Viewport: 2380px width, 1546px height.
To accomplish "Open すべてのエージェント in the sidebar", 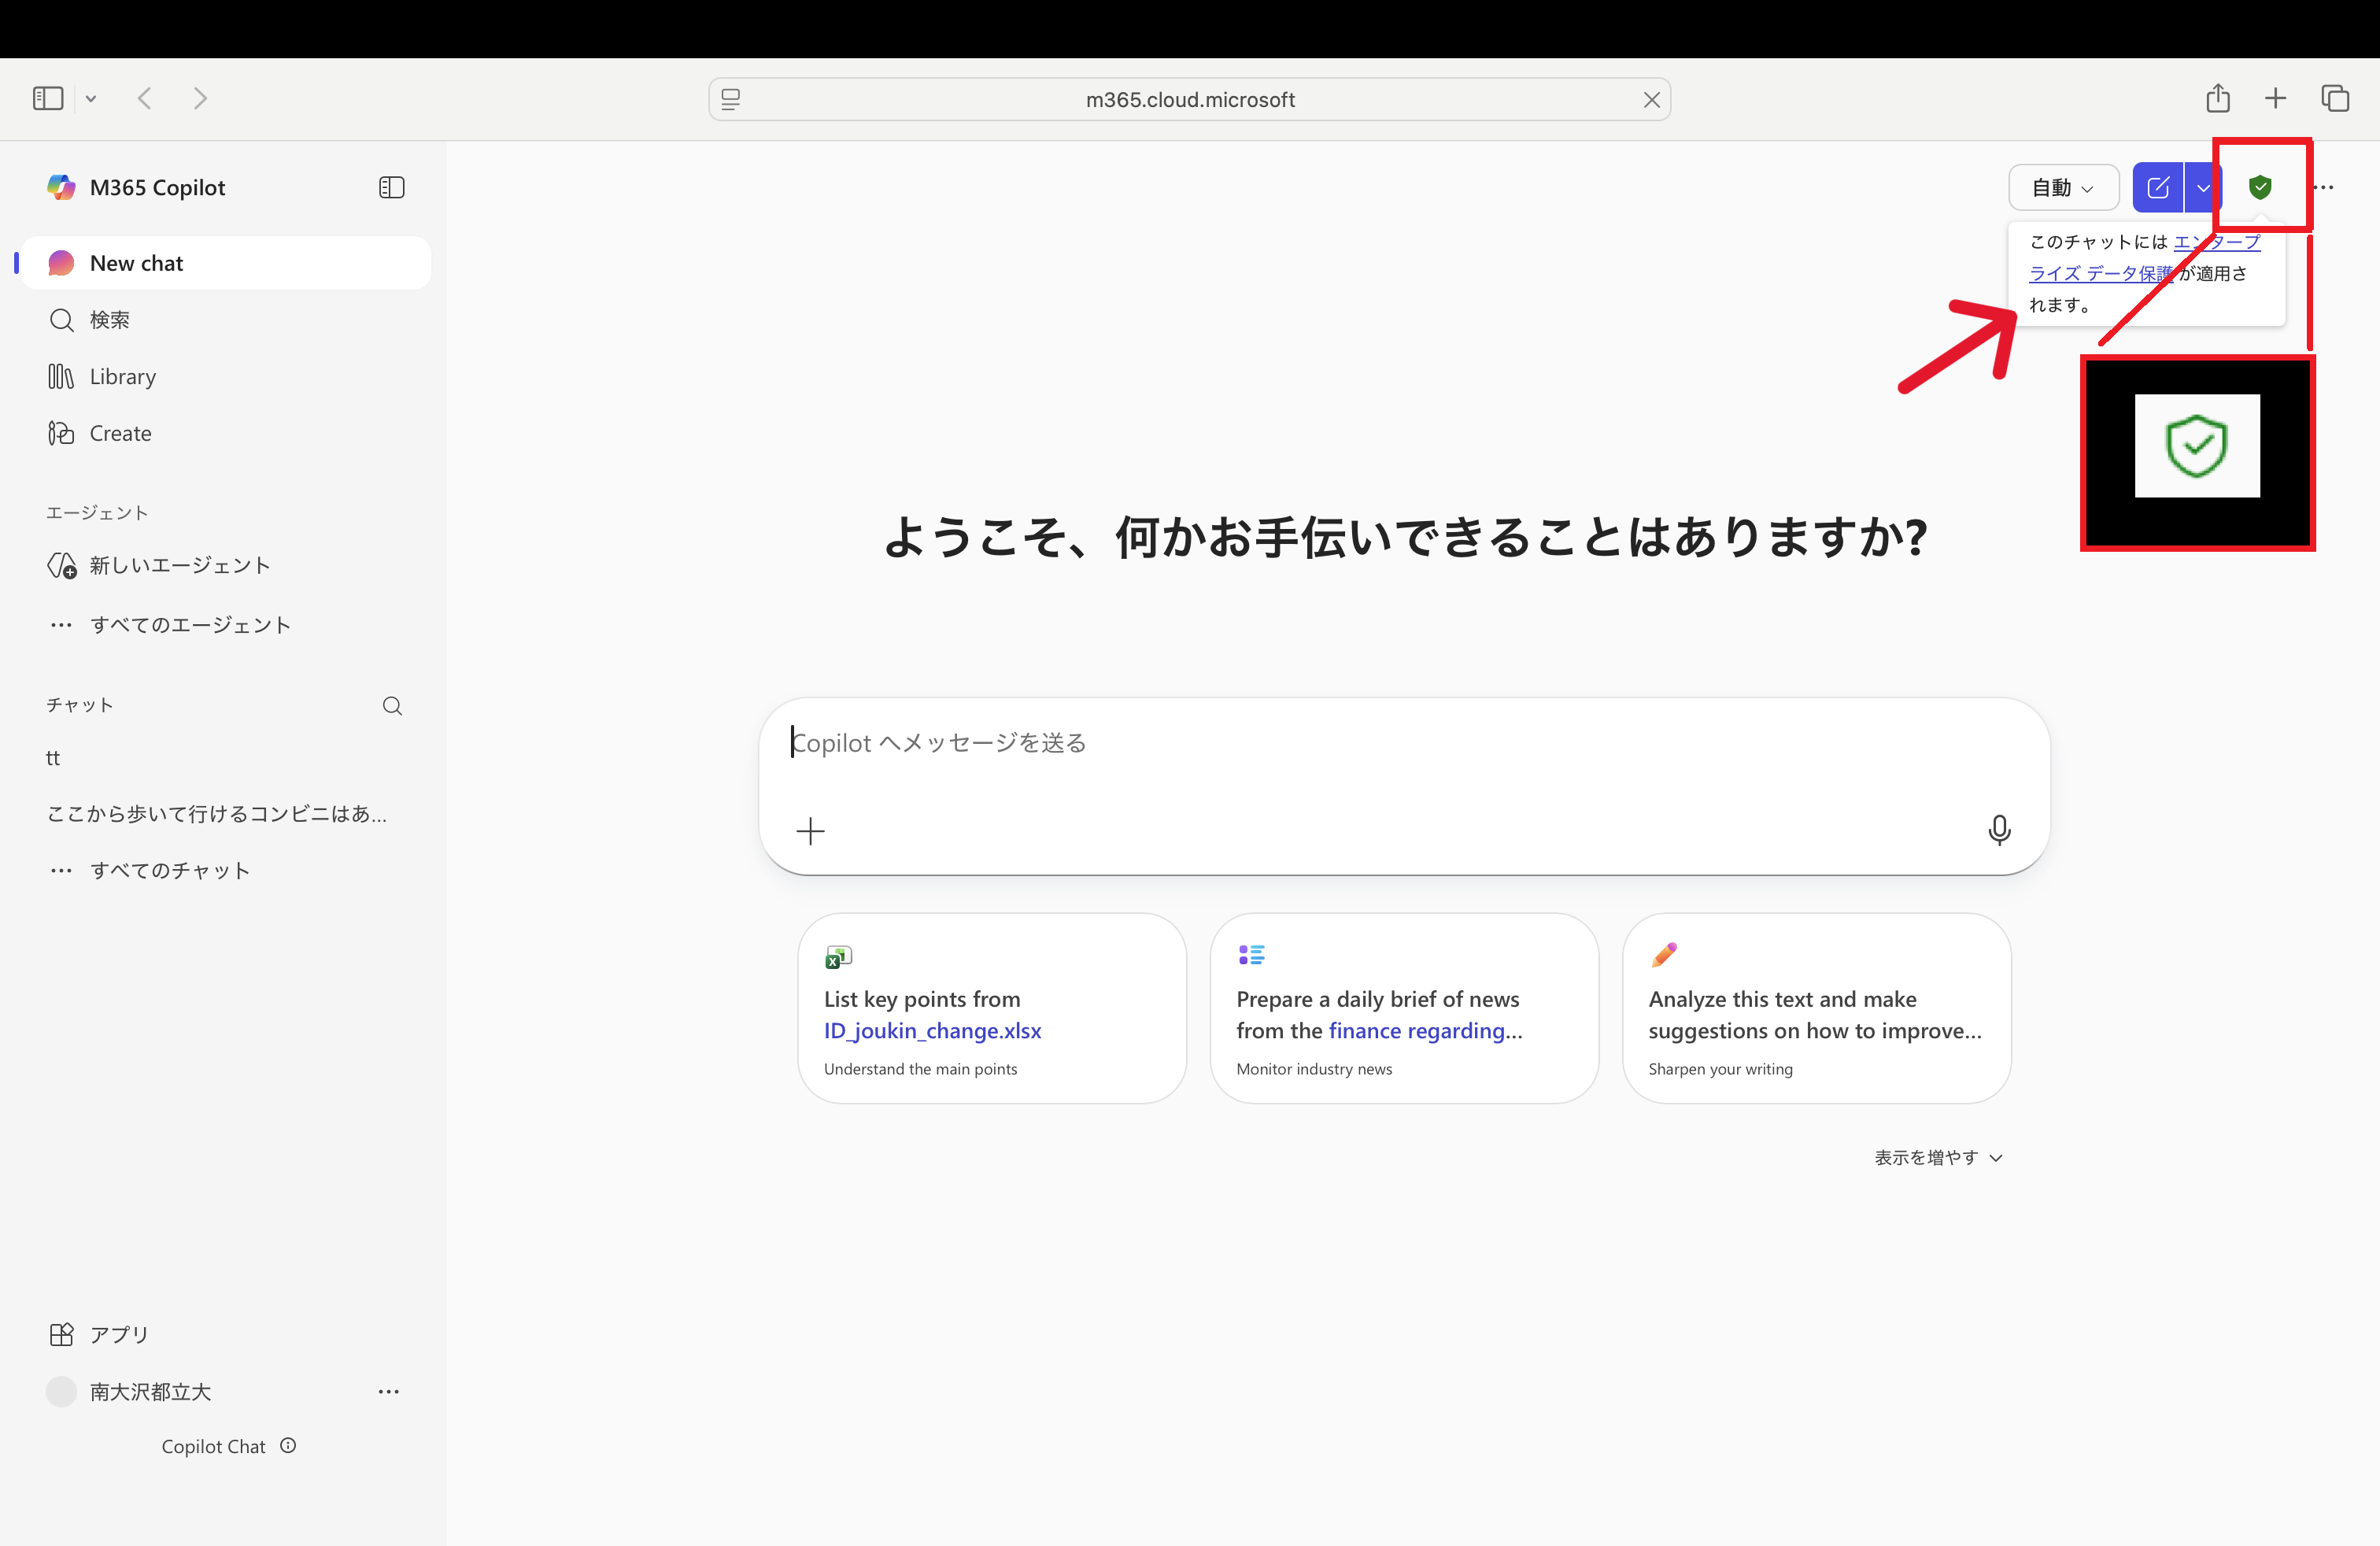I will click(x=190, y=625).
